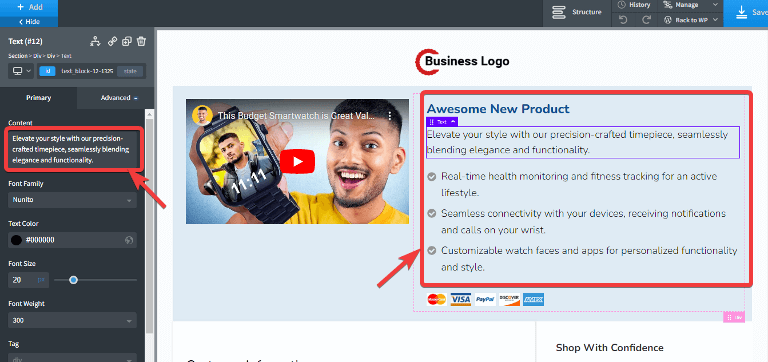Click the Section > Div > Div > Text breadcrumb

pyautogui.click(x=40, y=56)
